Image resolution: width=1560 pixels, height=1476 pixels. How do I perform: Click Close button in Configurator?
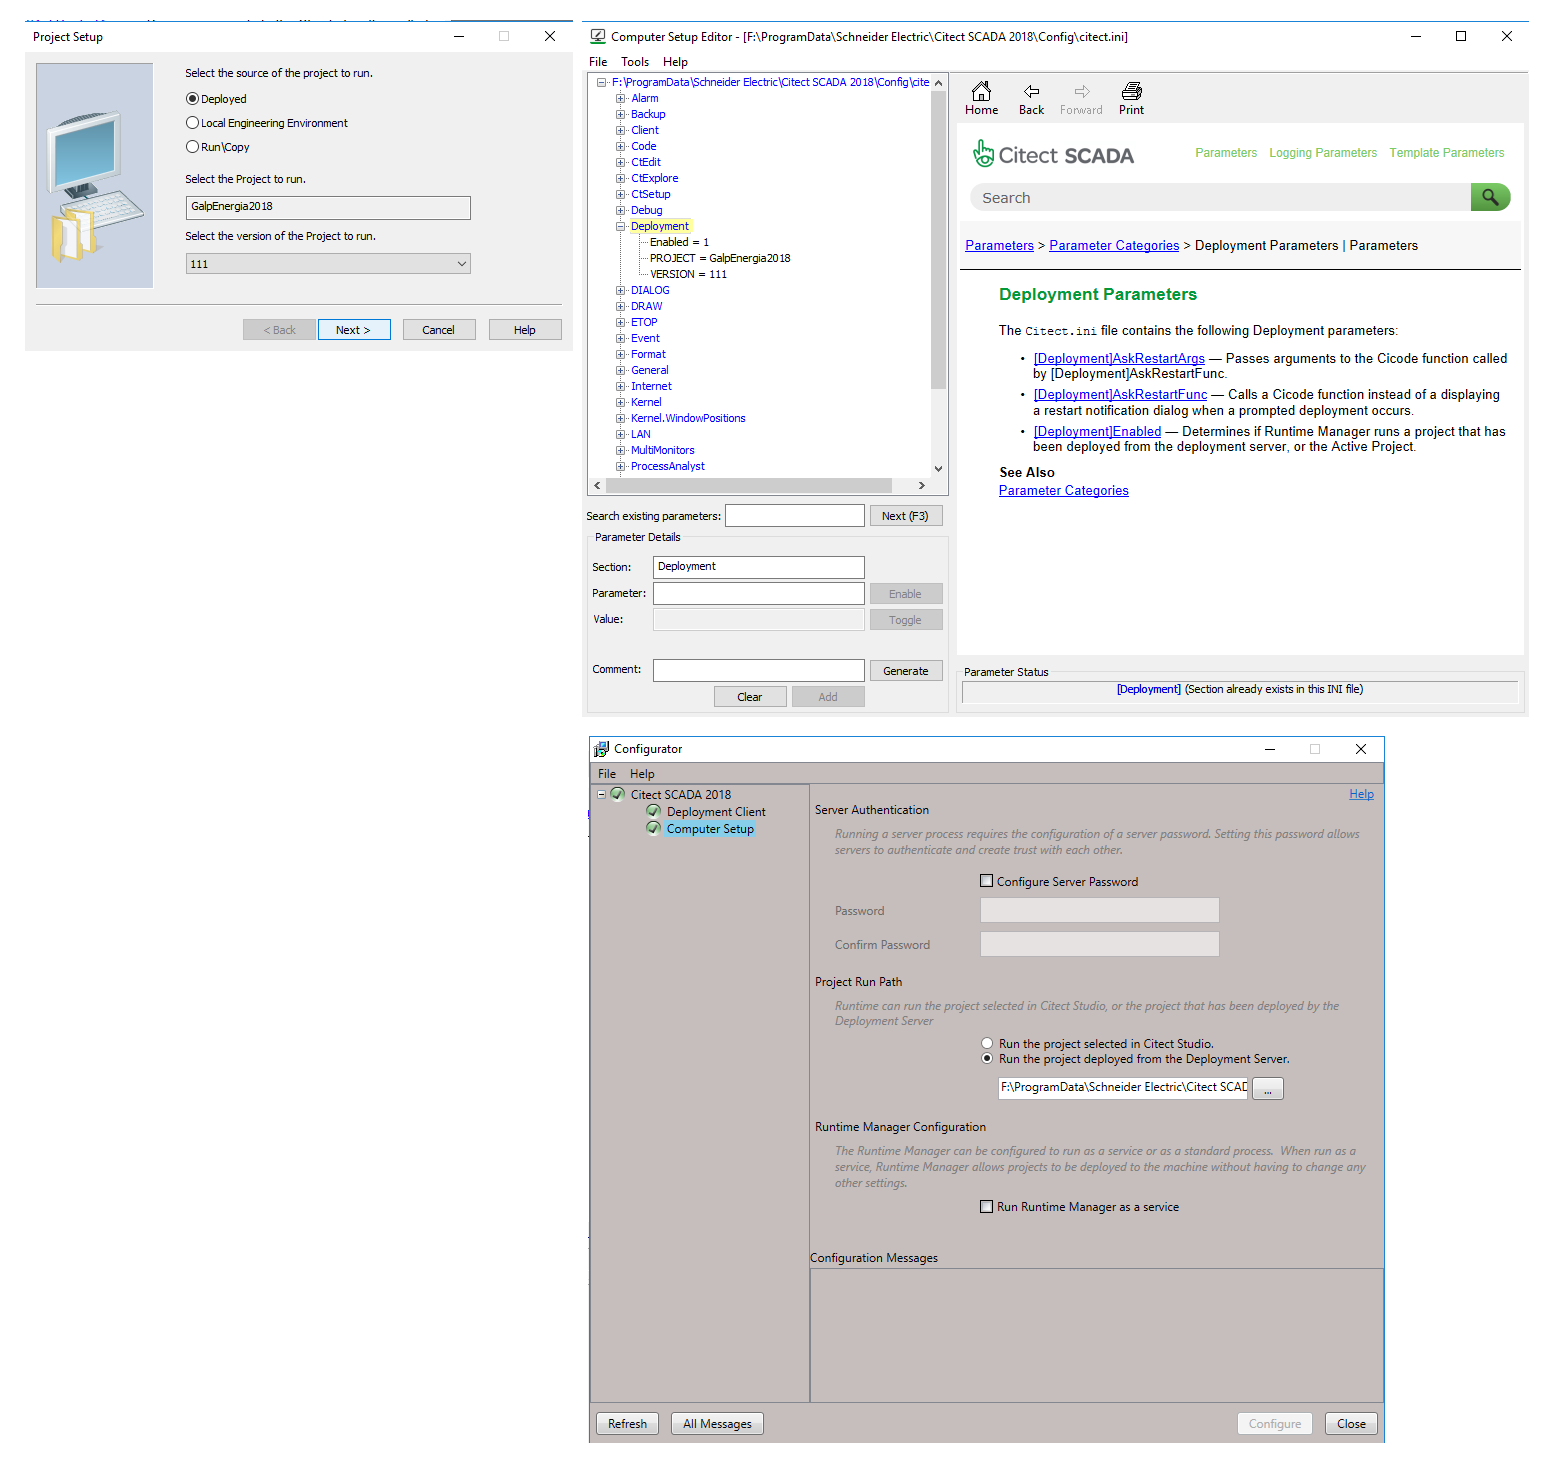[x=1351, y=1424]
